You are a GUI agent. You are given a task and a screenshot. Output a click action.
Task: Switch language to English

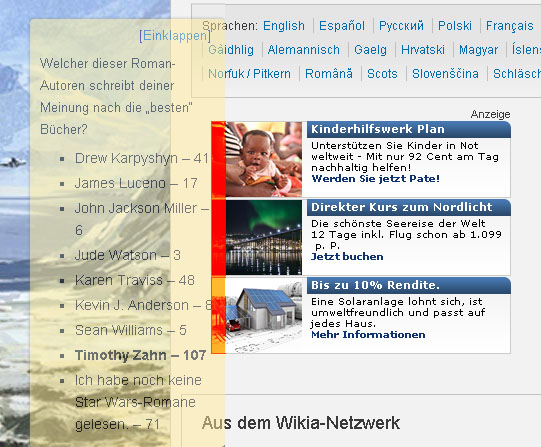[x=284, y=26]
